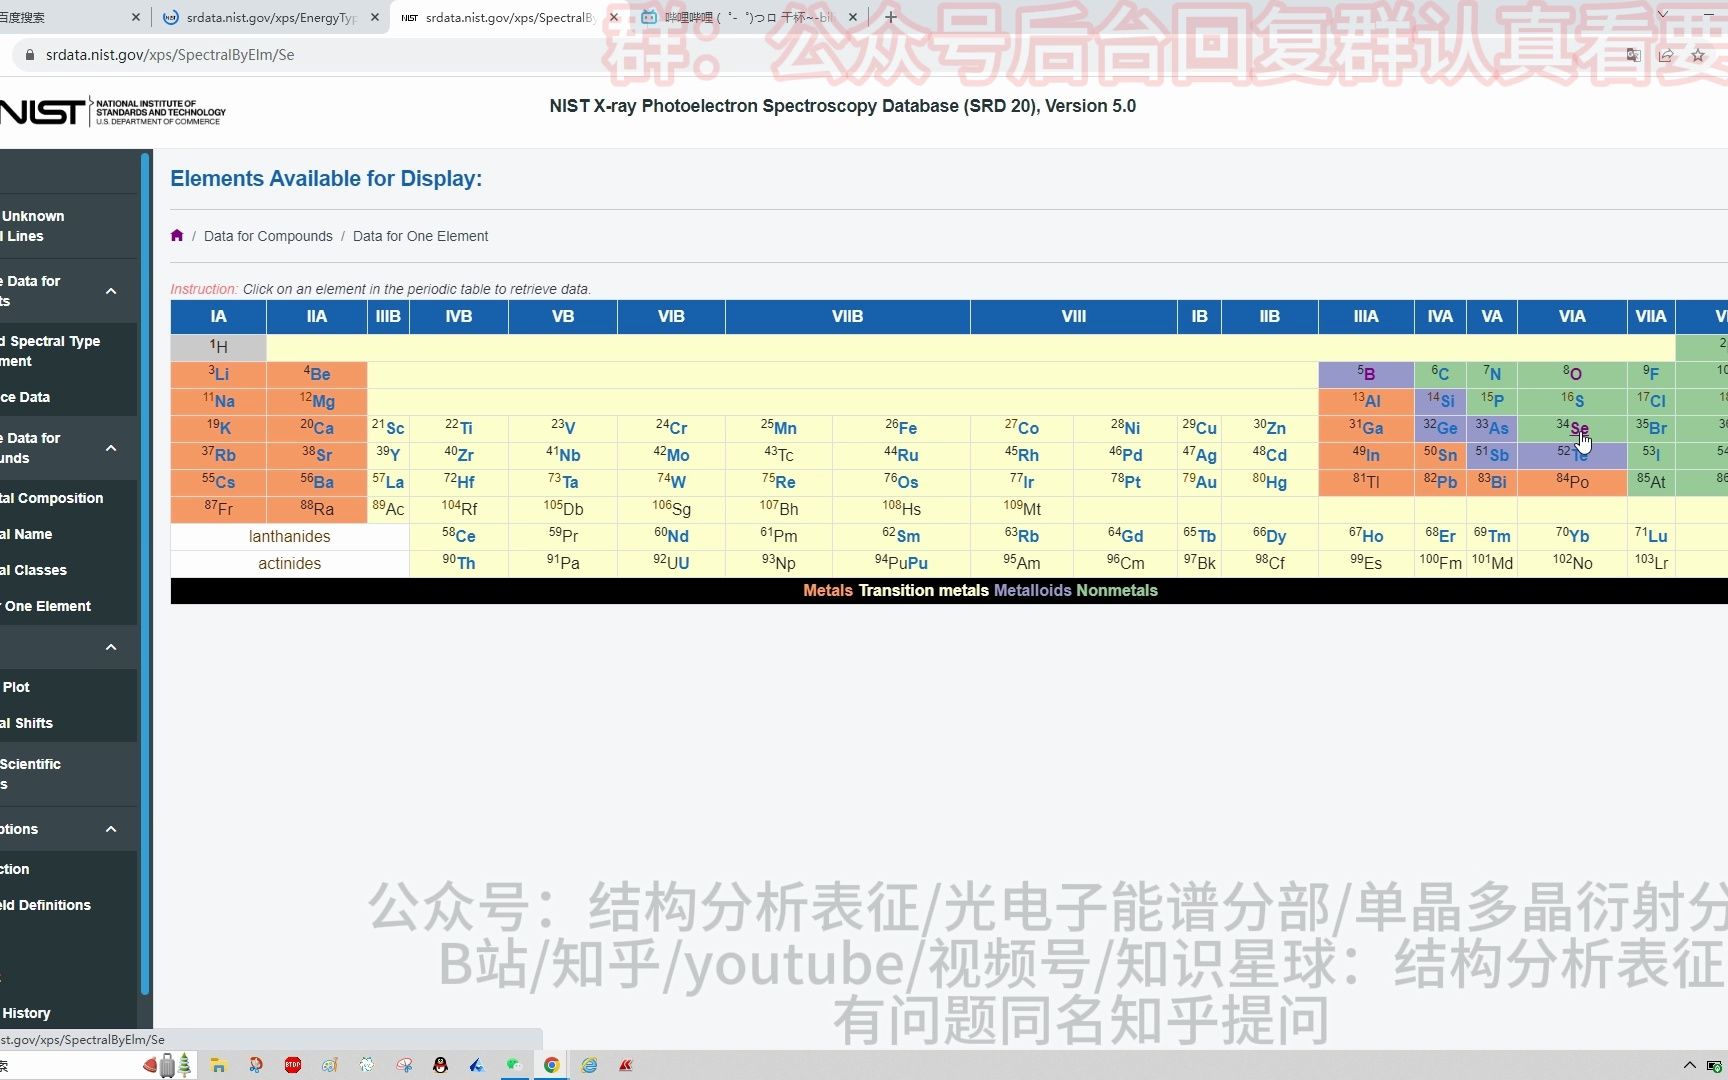Screen dimensions: 1728x1080
Task: Select lithium (Li) element cell
Action: pos(218,373)
